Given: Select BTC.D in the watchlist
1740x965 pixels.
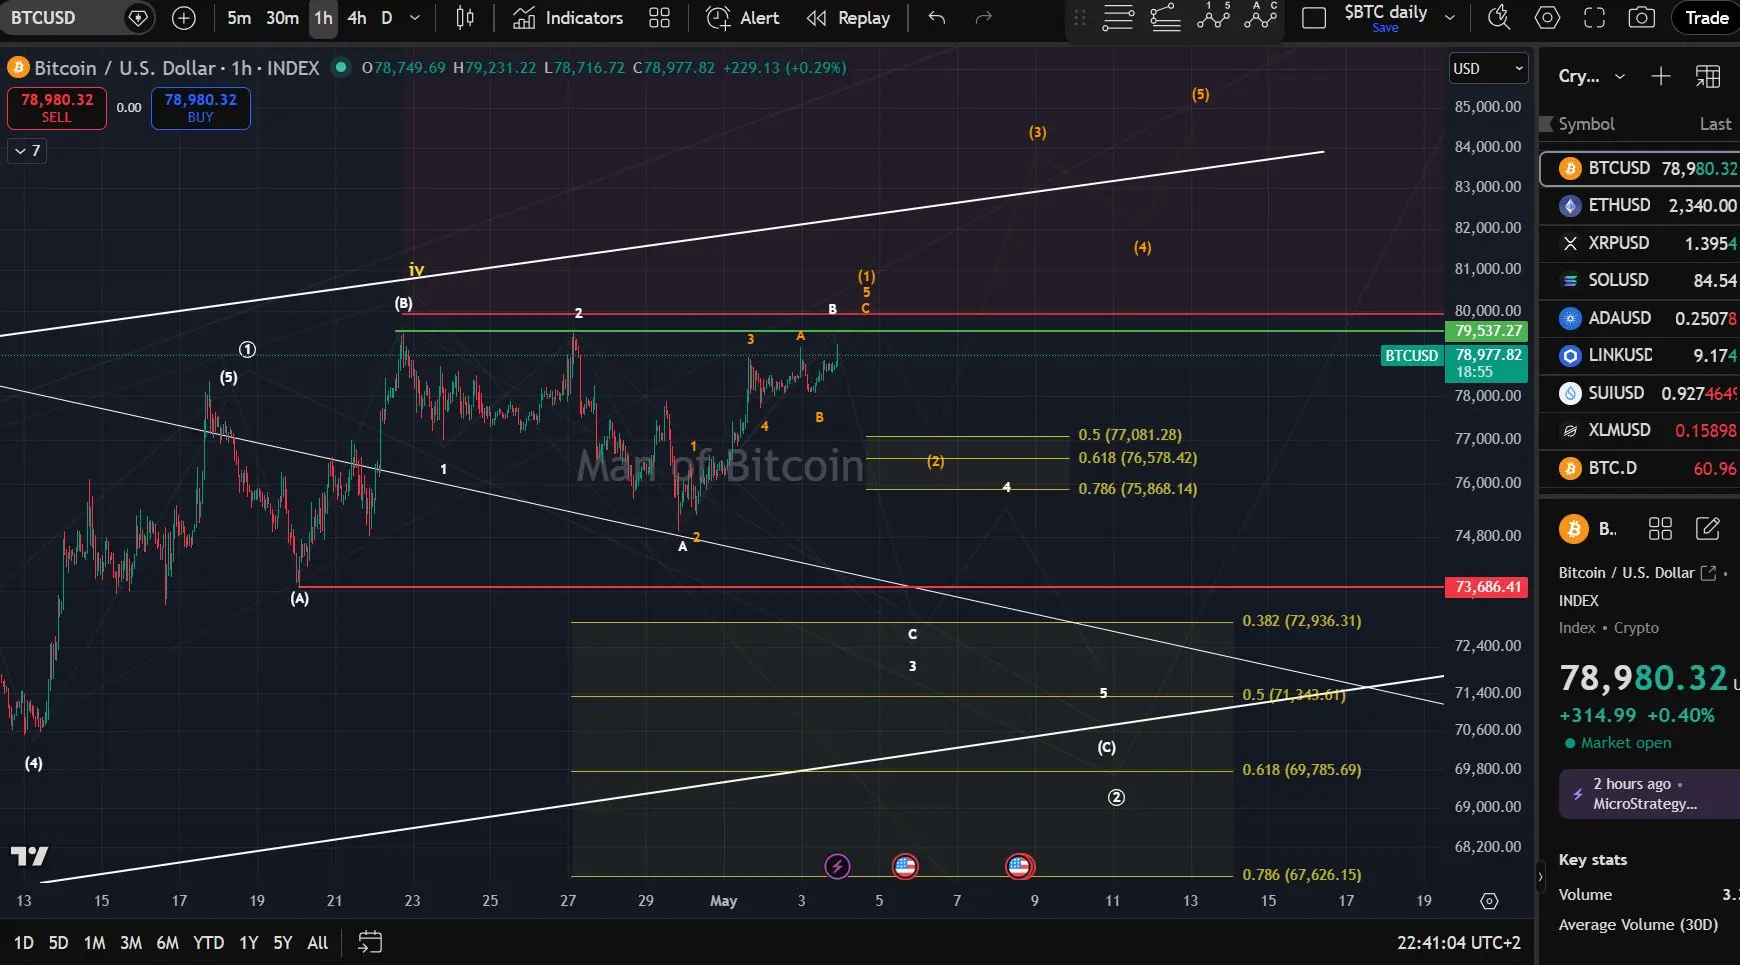Looking at the screenshot, I should [1639, 468].
